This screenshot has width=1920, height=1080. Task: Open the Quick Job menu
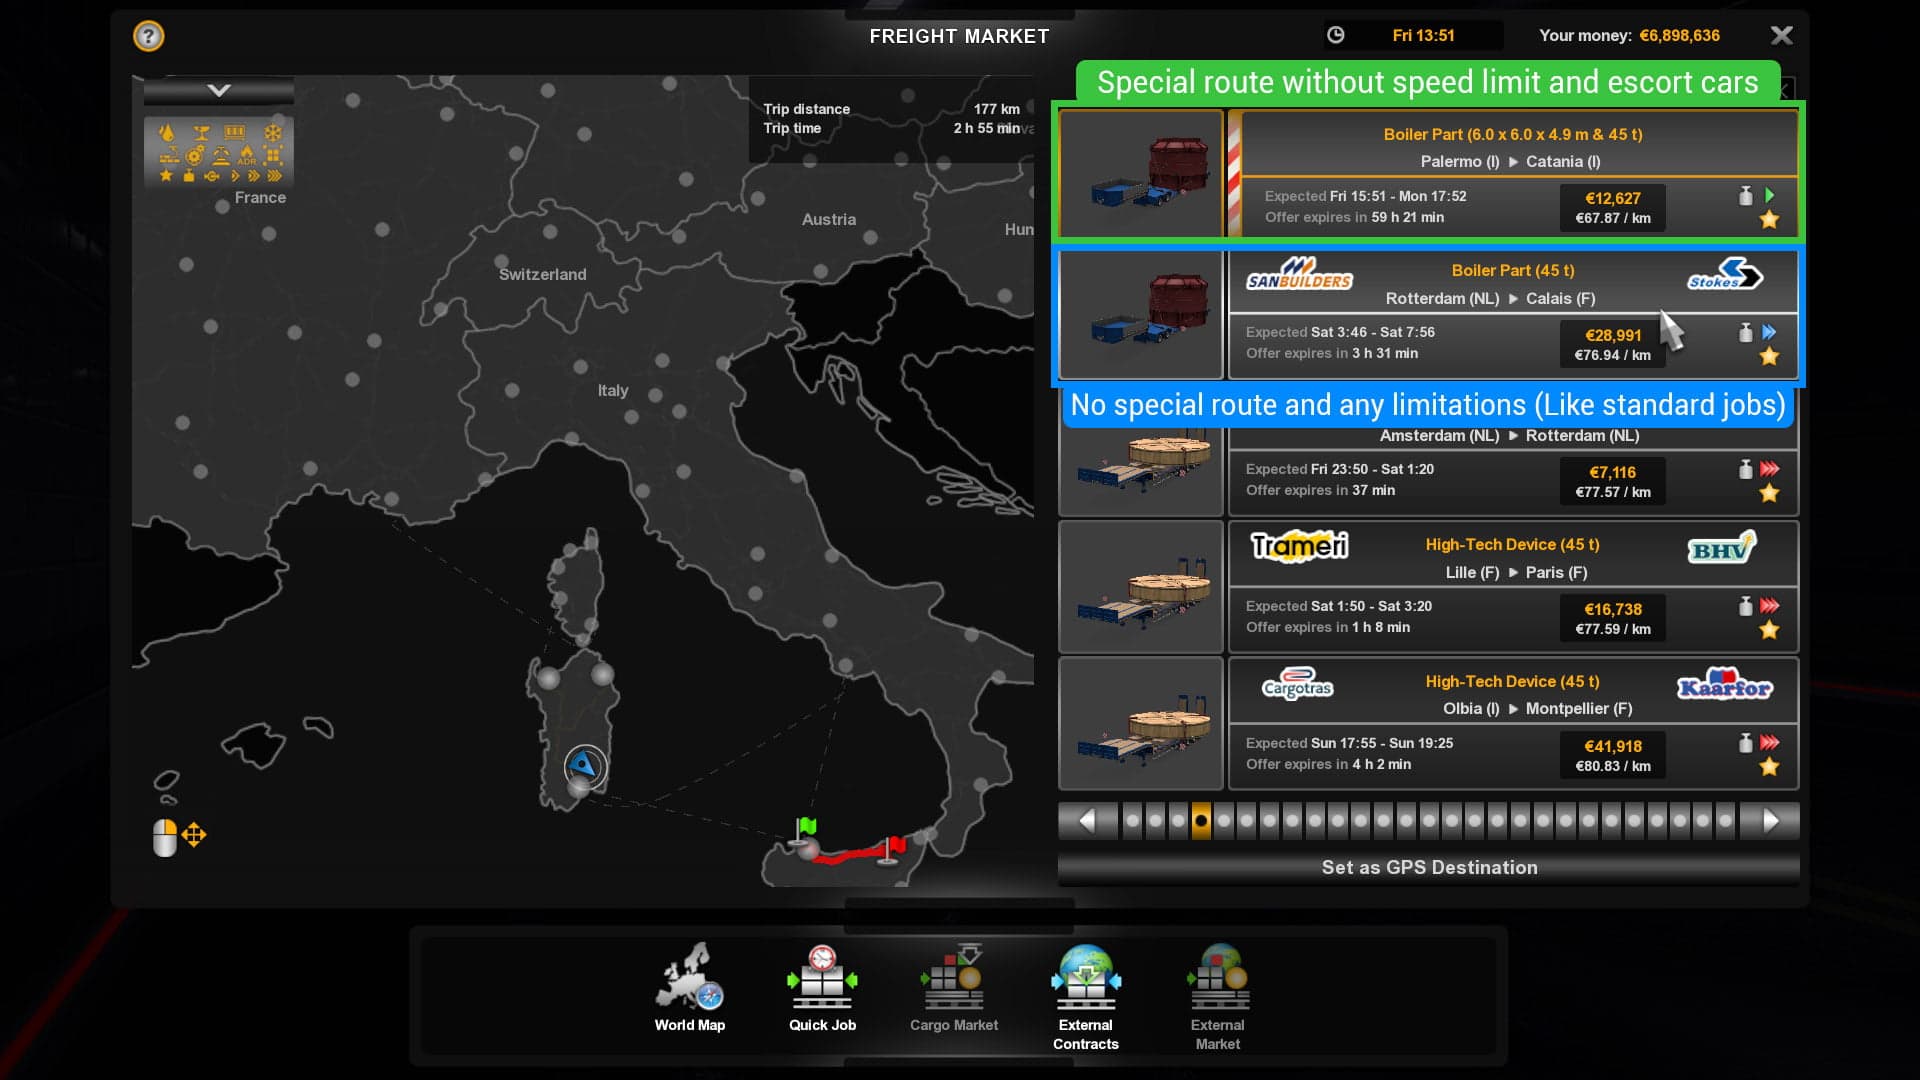[x=821, y=985]
